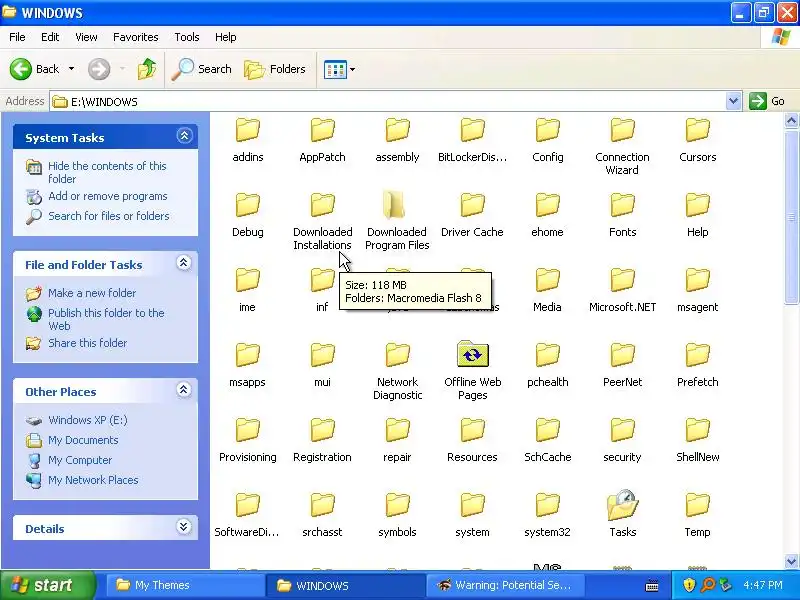Collapse the Other Places panel
Viewport: 800px width, 600px height.
point(184,390)
